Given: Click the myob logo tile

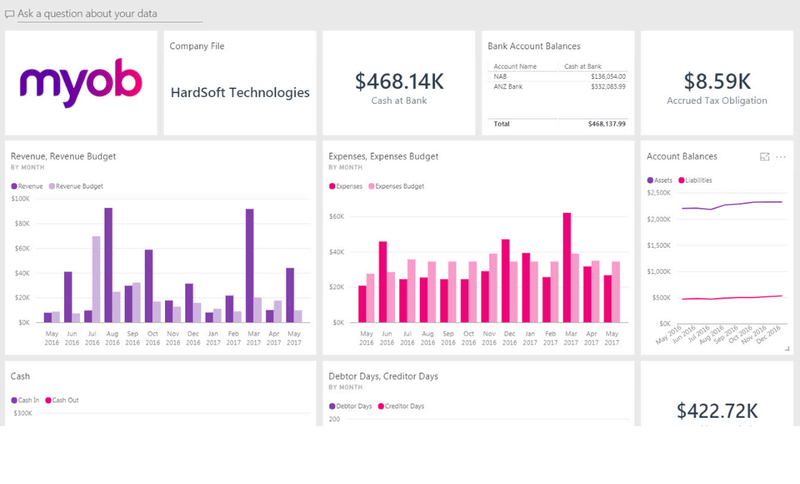Looking at the screenshot, I should [x=81, y=82].
